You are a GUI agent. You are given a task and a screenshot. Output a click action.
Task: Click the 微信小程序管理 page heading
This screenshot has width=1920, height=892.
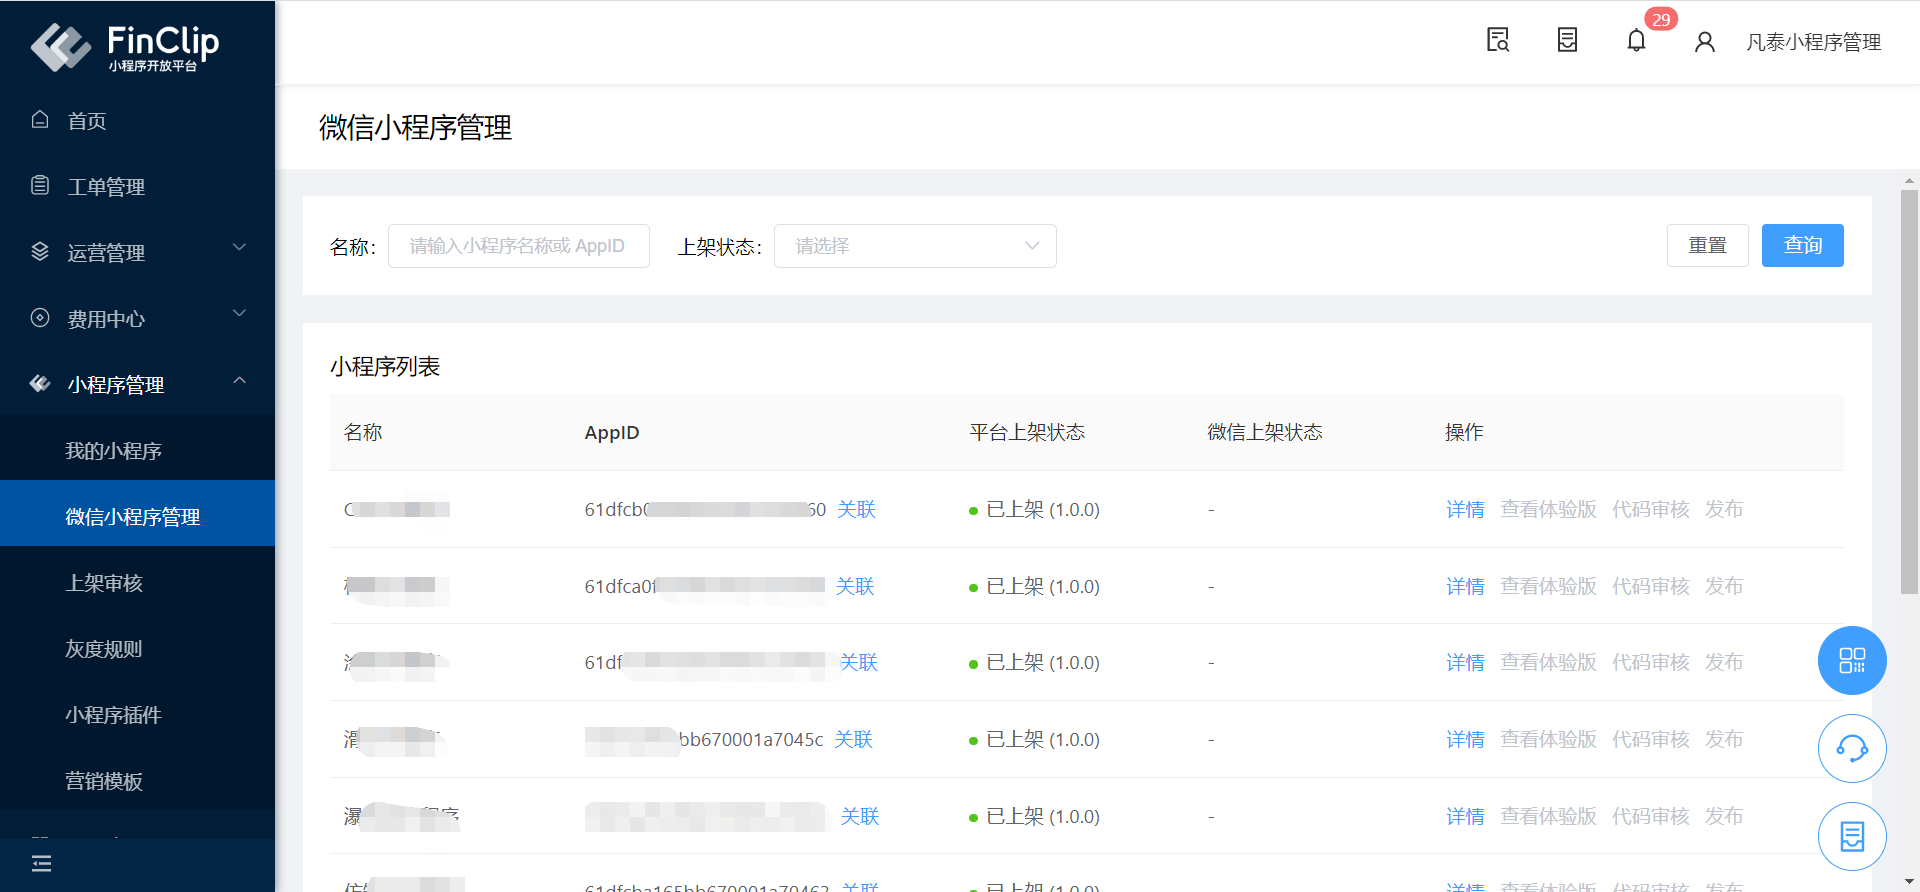coord(416,128)
